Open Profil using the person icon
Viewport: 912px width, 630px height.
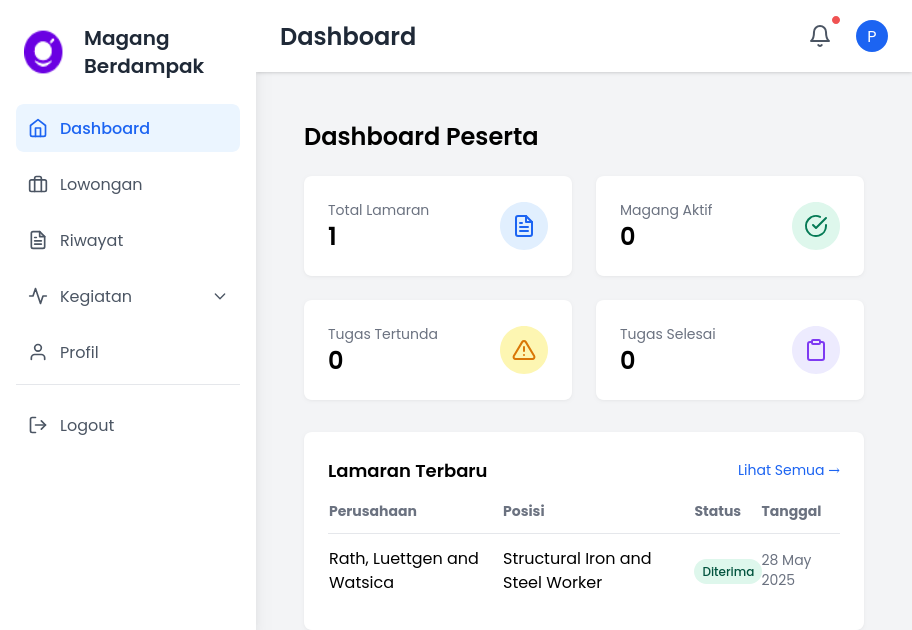pyautogui.click(x=38, y=352)
